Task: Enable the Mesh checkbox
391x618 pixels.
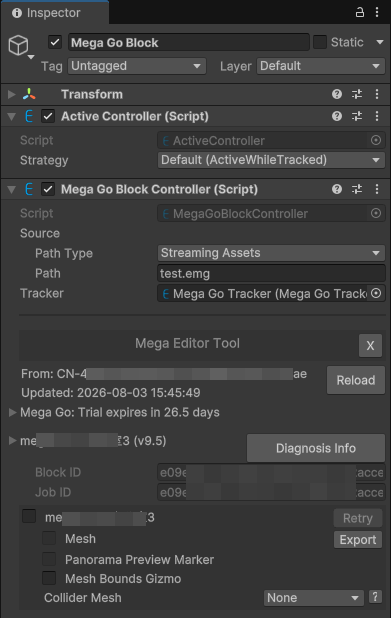Action: pyautogui.click(x=49, y=538)
